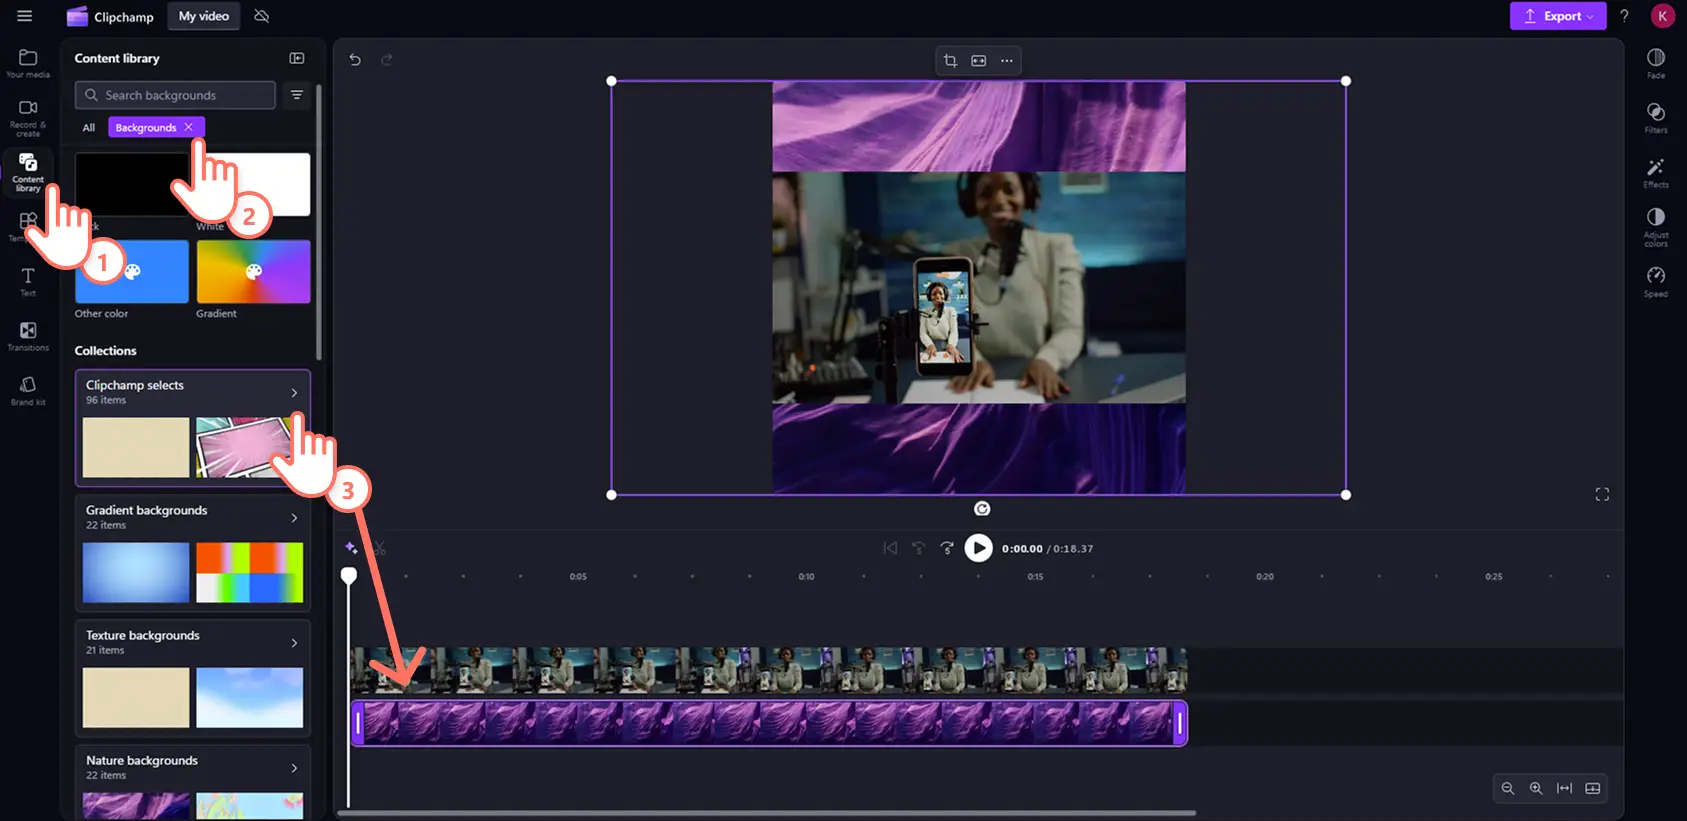1687x821 pixels.
Task: Open the filter options beside search
Action: (297, 95)
